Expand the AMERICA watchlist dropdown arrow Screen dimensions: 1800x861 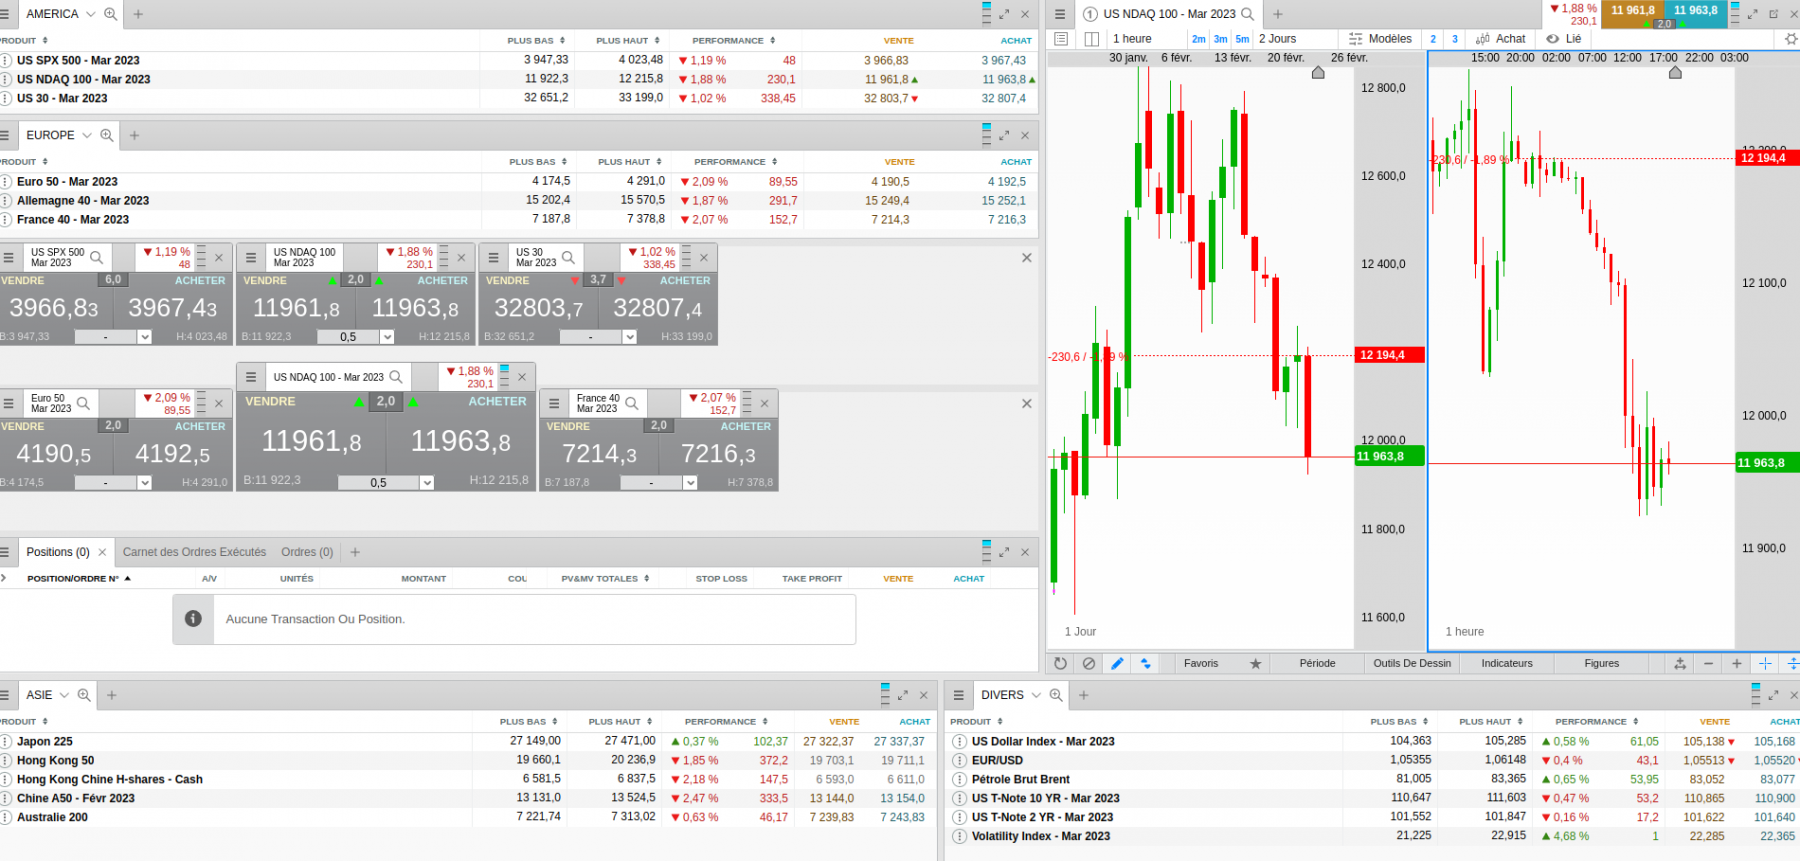(90, 14)
